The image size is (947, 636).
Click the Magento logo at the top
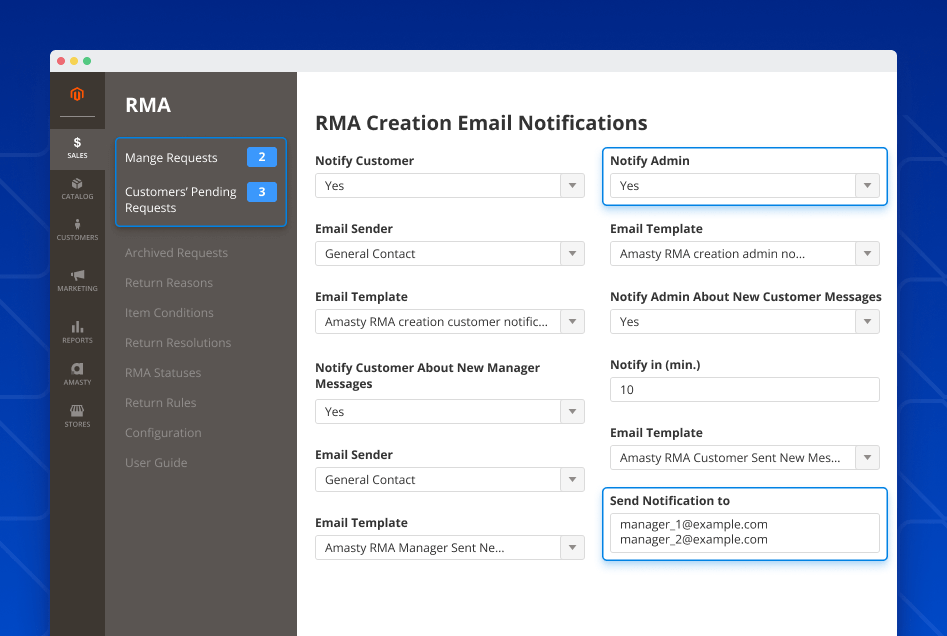point(77,93)
